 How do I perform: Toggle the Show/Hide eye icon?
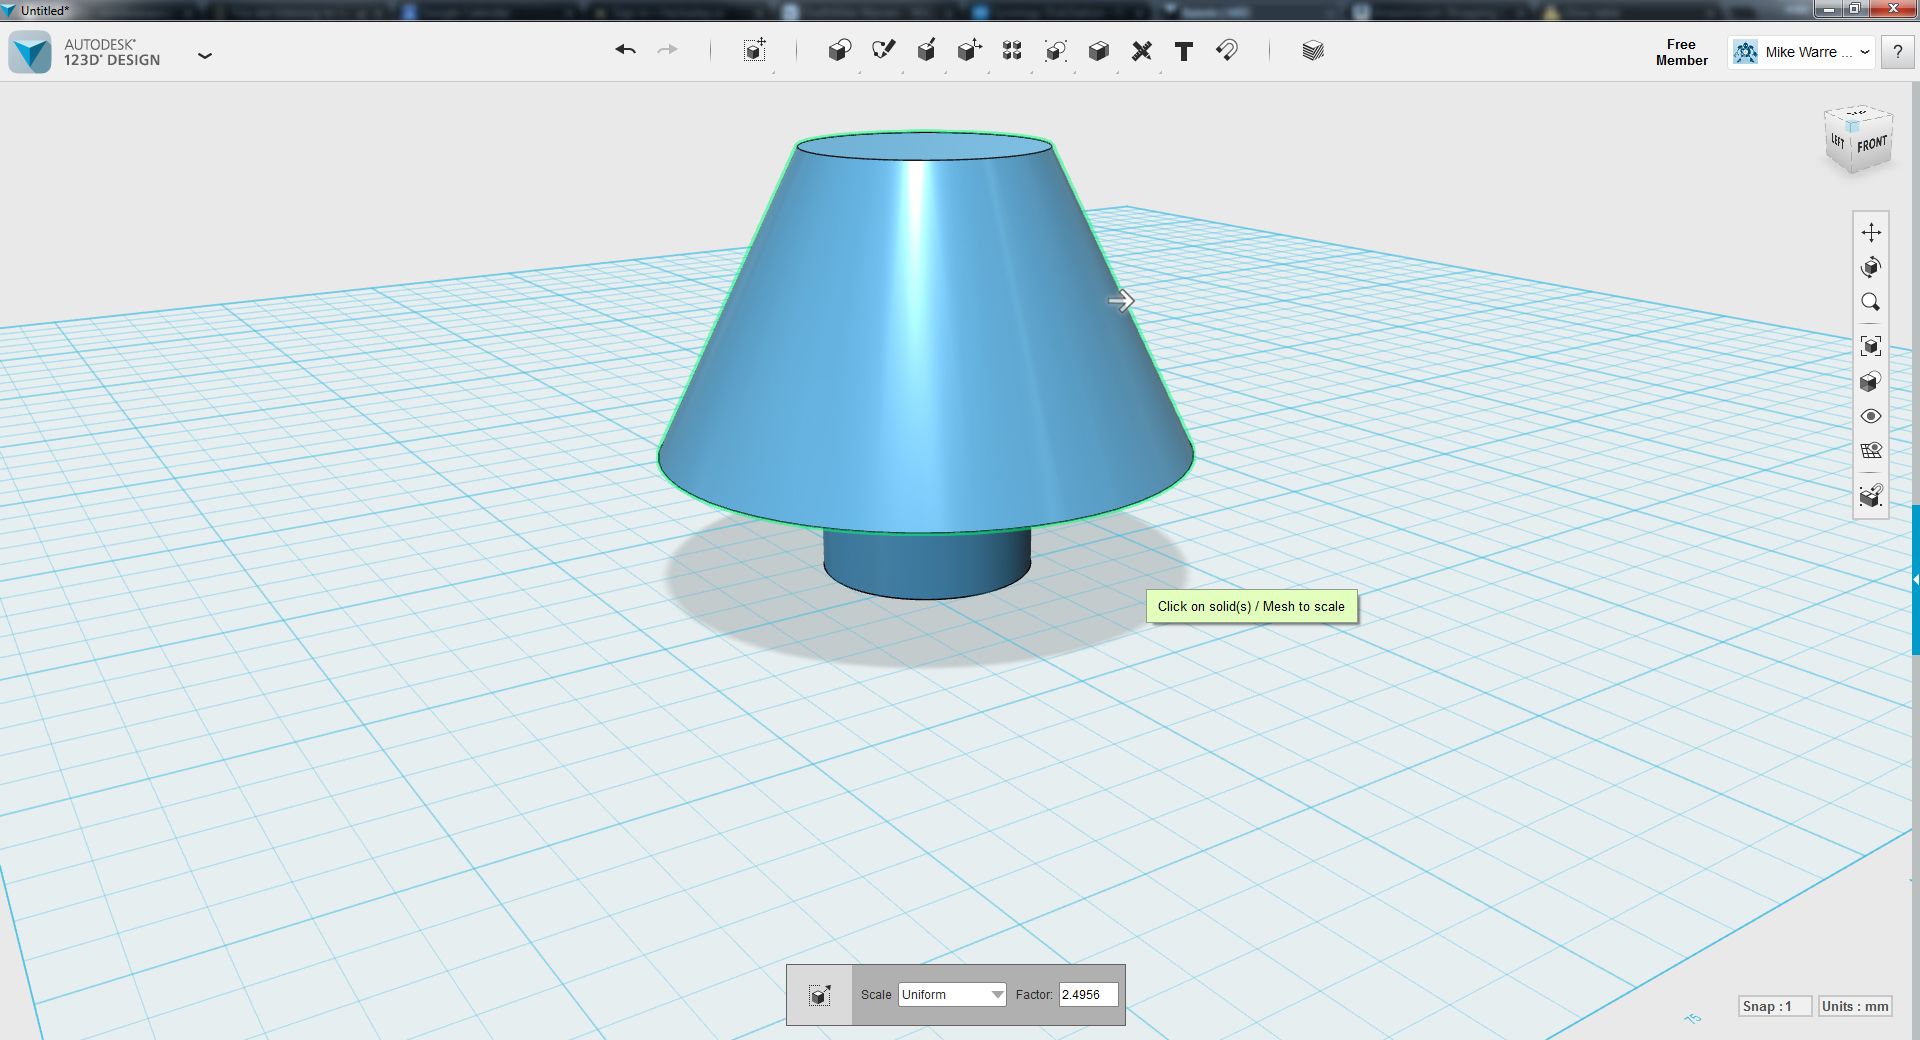(1871, 416)
